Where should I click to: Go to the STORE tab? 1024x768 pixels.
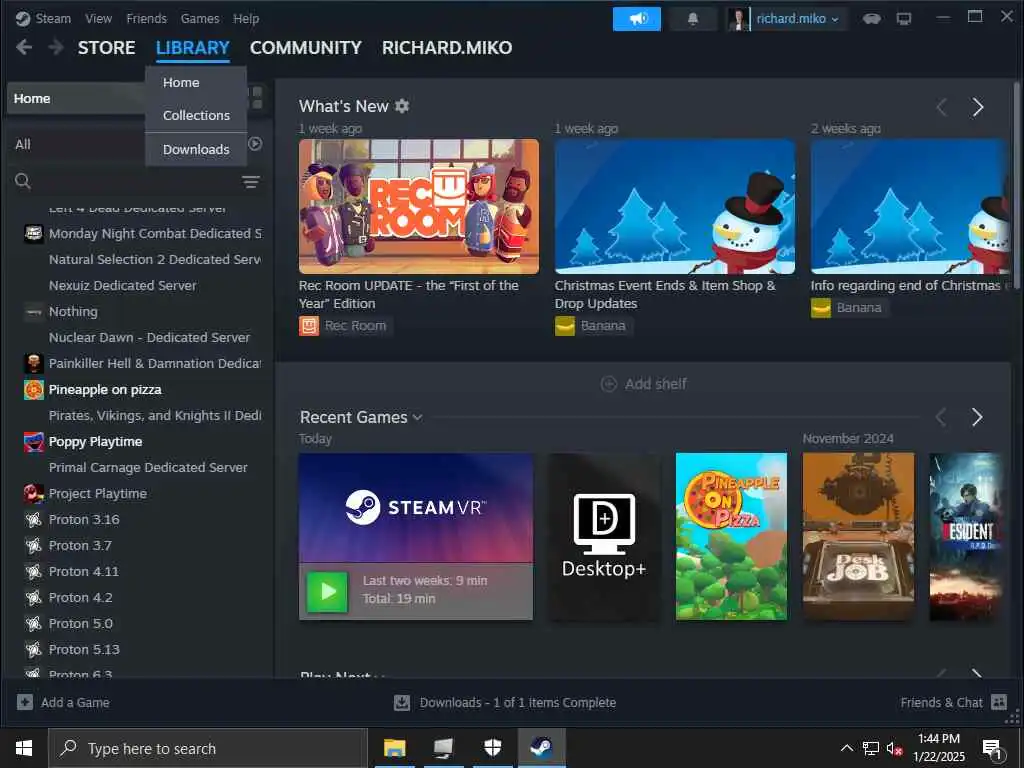click(106, 48)
